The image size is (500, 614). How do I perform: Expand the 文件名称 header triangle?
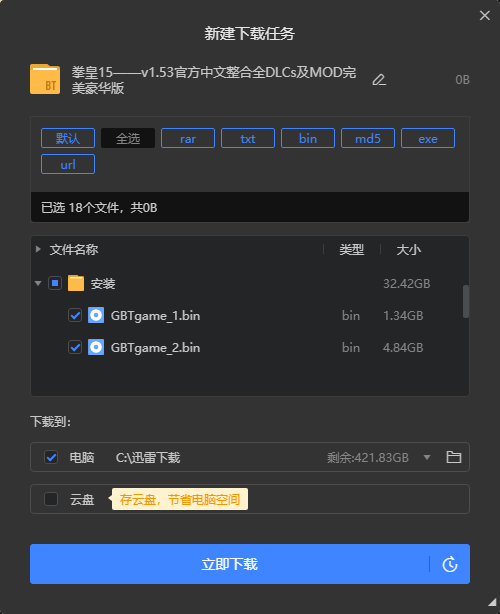(38, 249)
